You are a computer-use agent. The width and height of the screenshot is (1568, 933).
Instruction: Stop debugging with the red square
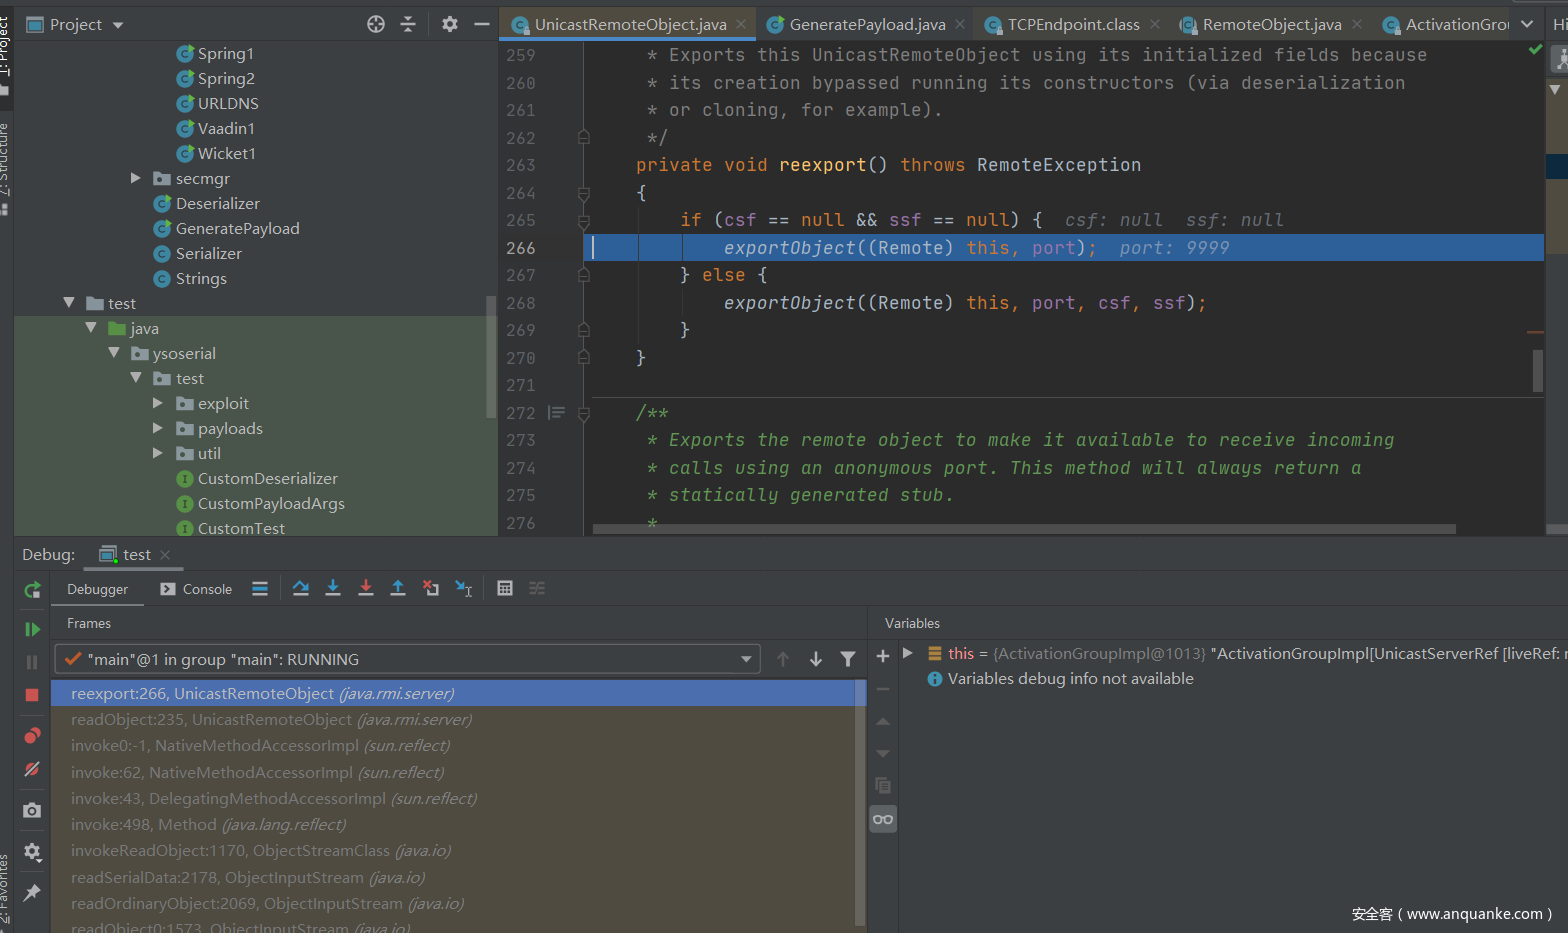(32, 695)
